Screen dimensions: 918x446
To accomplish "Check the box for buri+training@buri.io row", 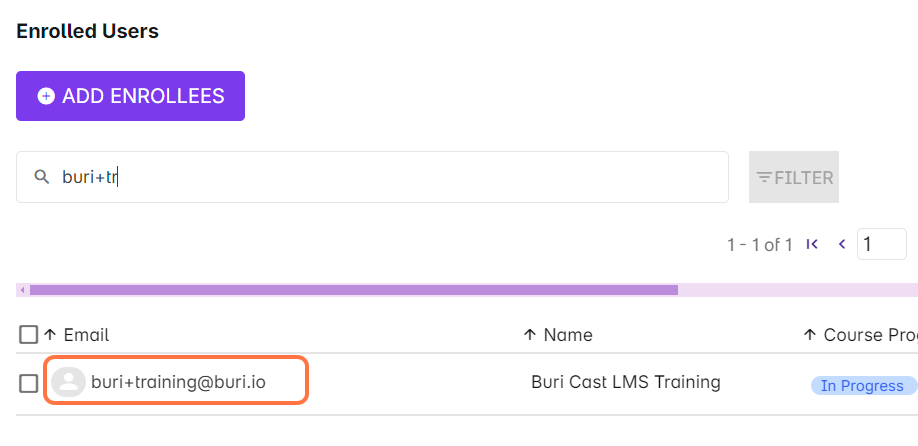I will (x=29, y=383).
